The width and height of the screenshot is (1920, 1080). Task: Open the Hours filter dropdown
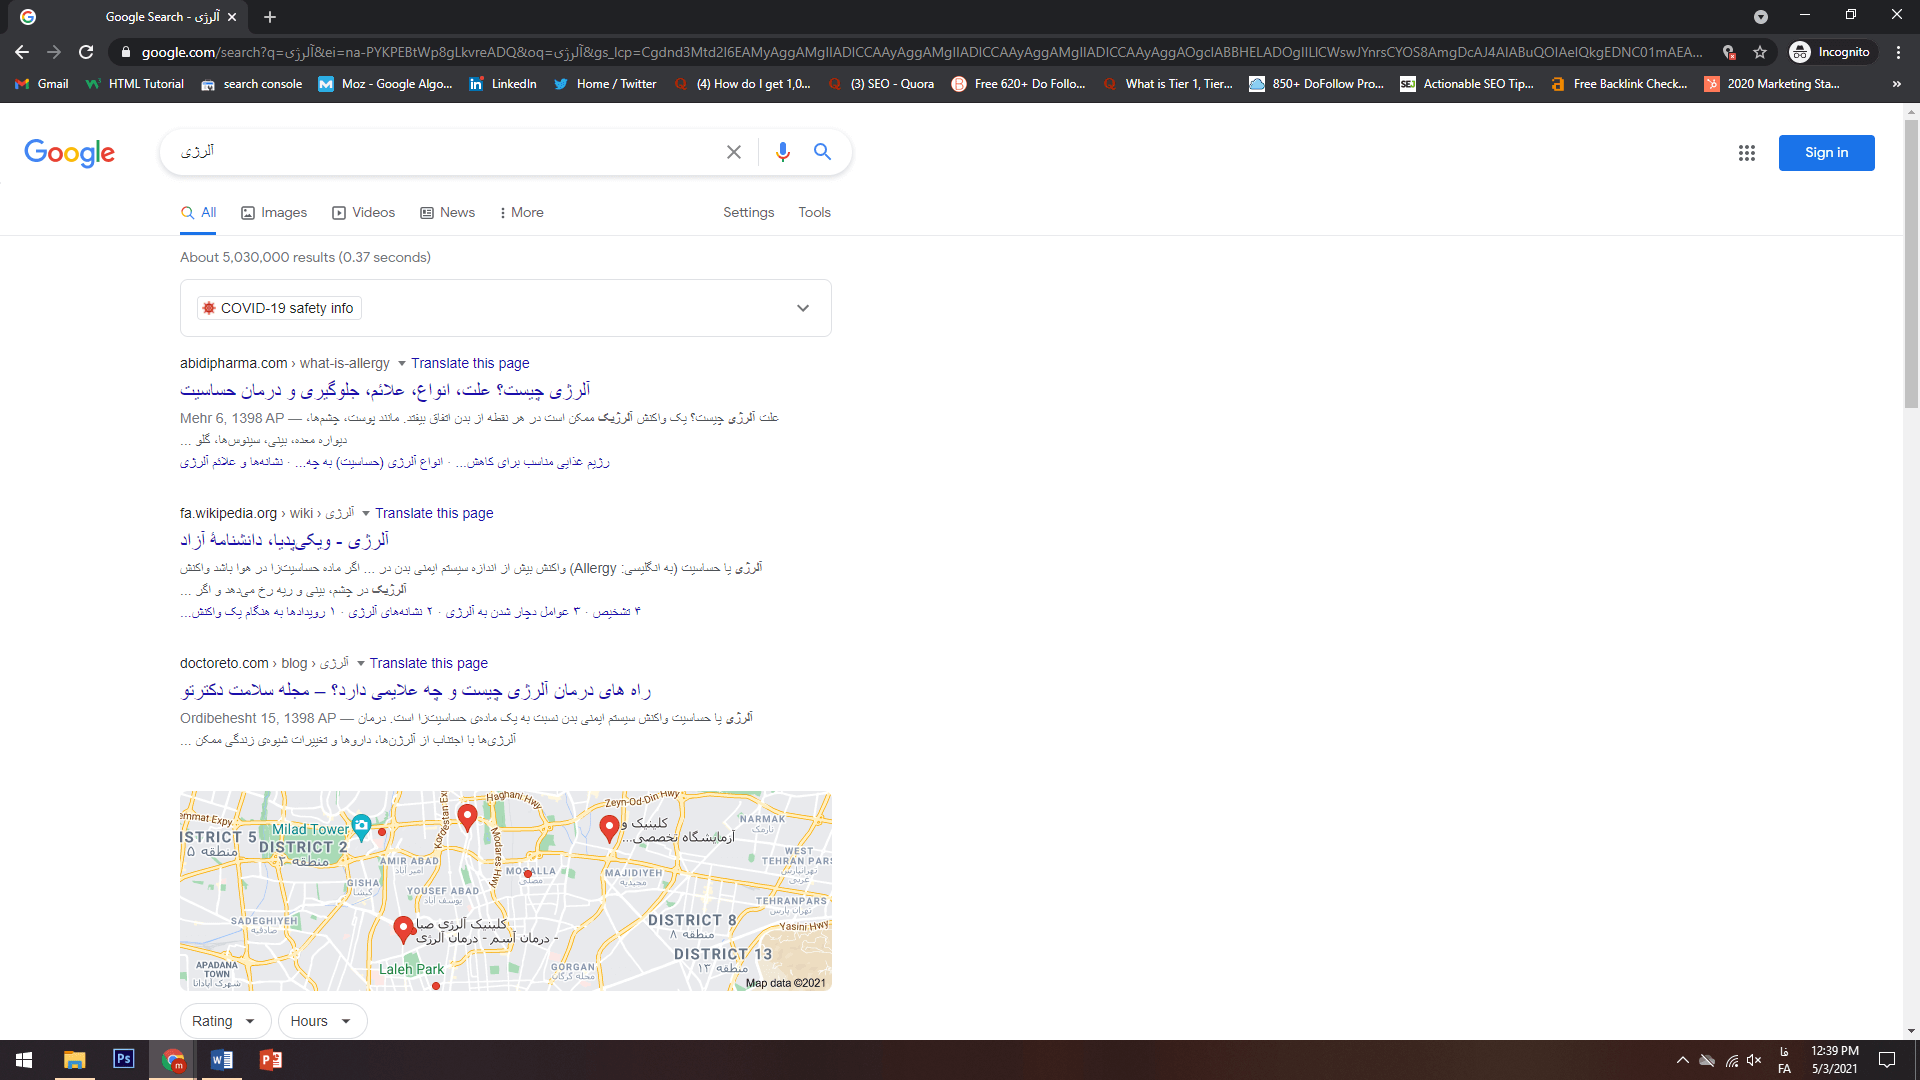tap(322, 1021)
